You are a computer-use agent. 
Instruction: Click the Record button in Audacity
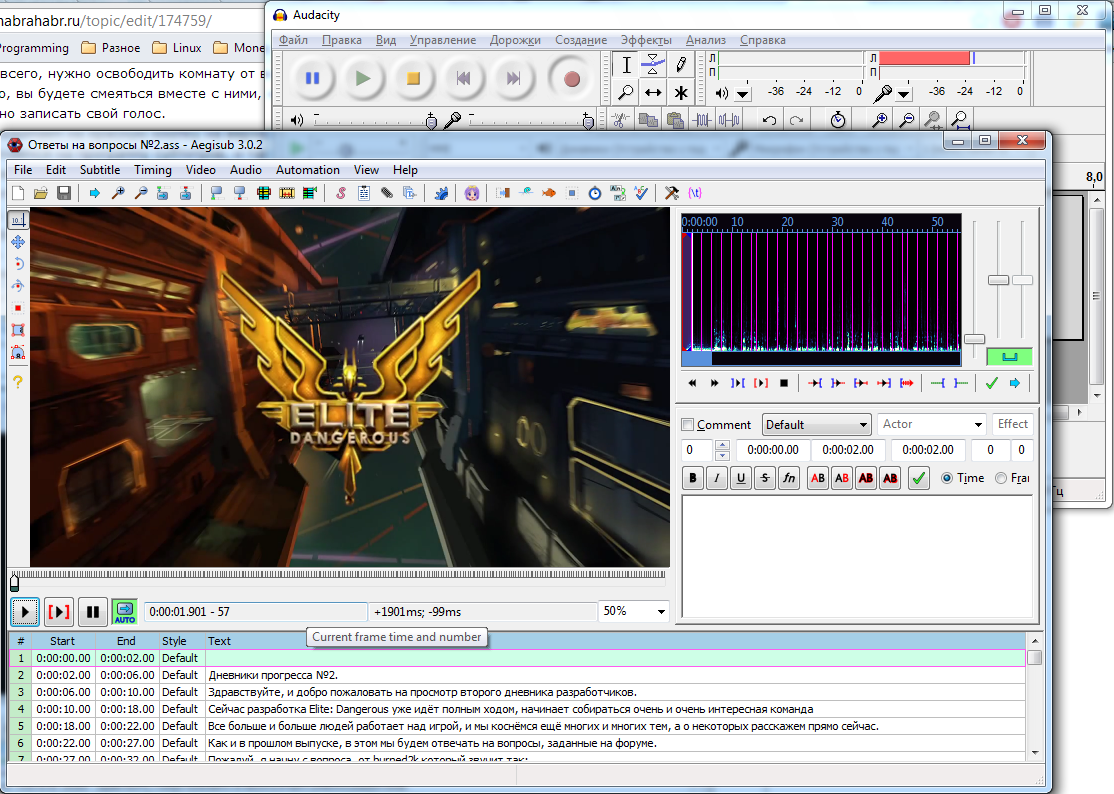(x=572, y=79)
